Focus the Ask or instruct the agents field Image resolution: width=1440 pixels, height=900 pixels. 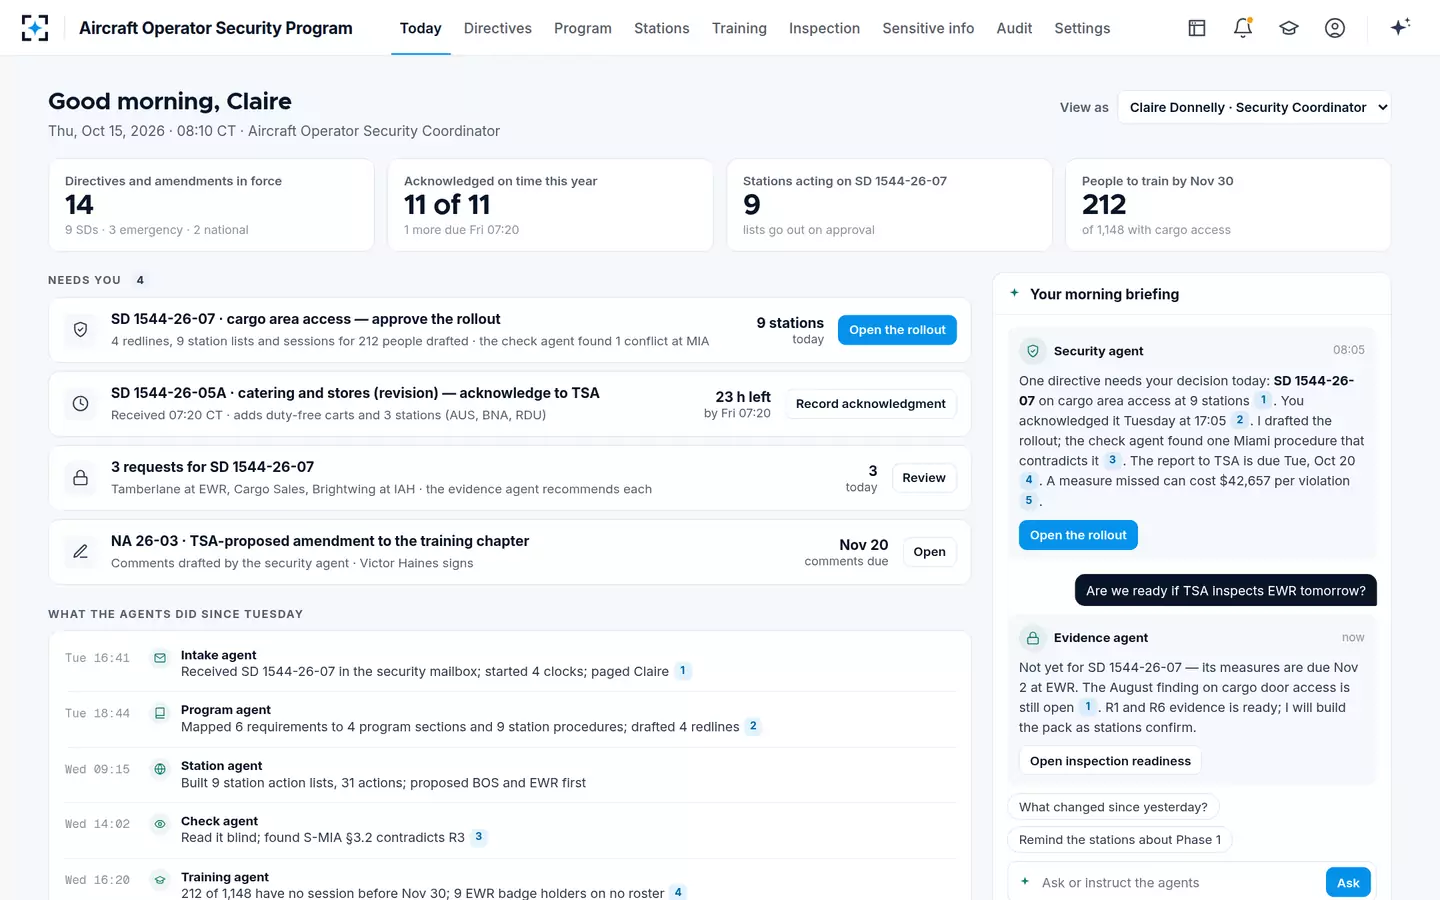[1177, 883]
